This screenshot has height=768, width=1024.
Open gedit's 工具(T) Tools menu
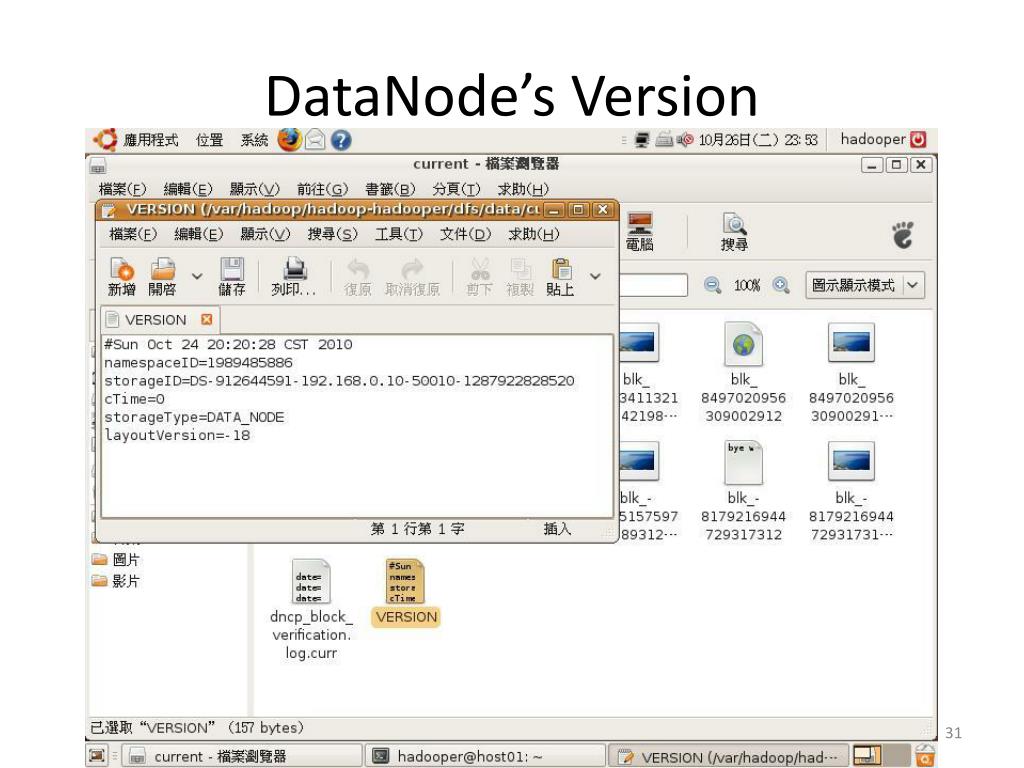398,234
